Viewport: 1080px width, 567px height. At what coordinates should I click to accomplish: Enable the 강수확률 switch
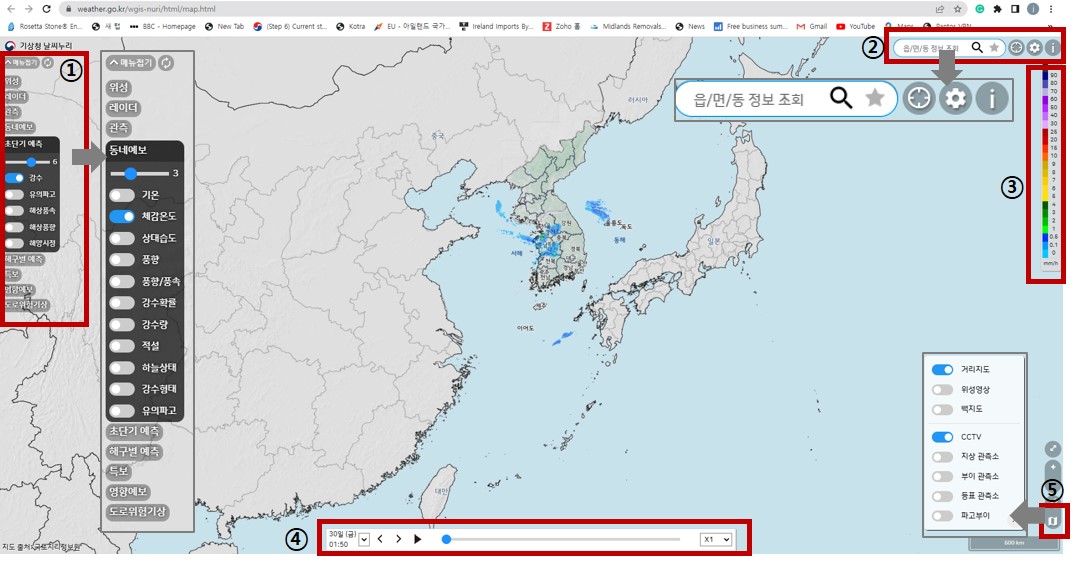122,302
